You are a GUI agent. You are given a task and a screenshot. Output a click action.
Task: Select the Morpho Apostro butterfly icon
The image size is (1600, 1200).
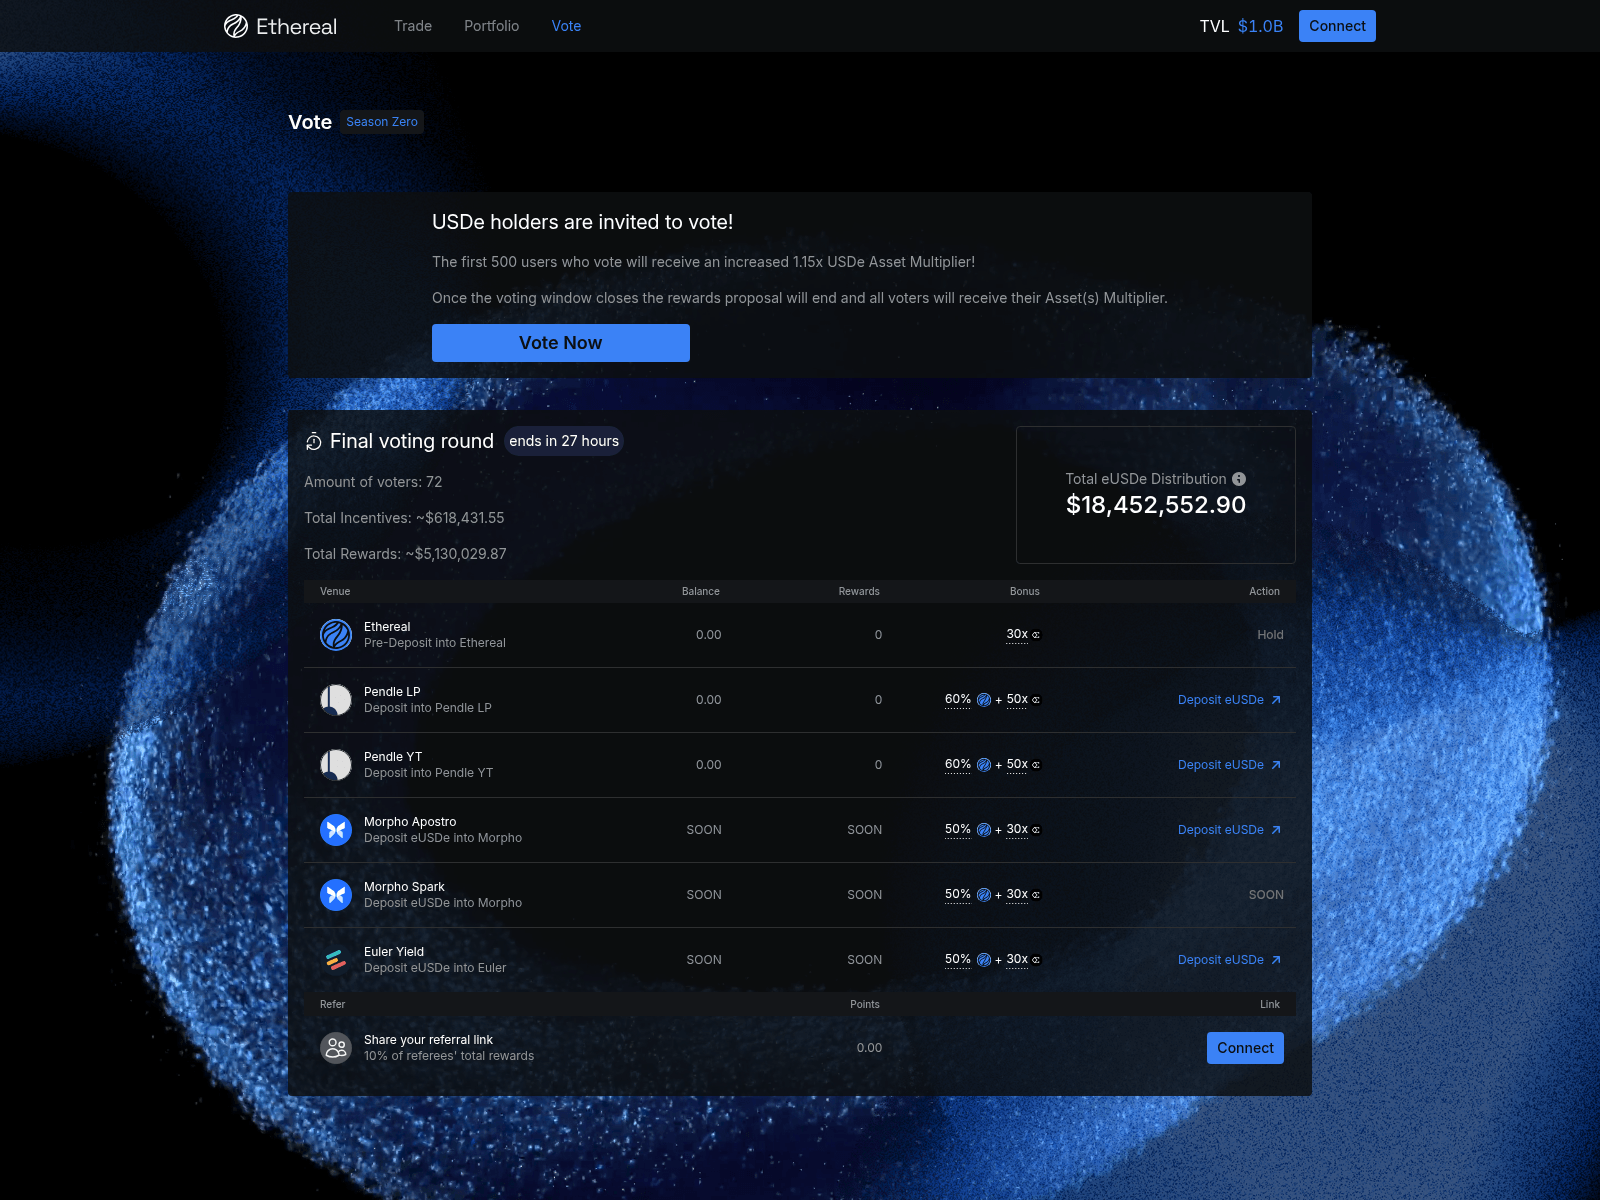[336, 830]
